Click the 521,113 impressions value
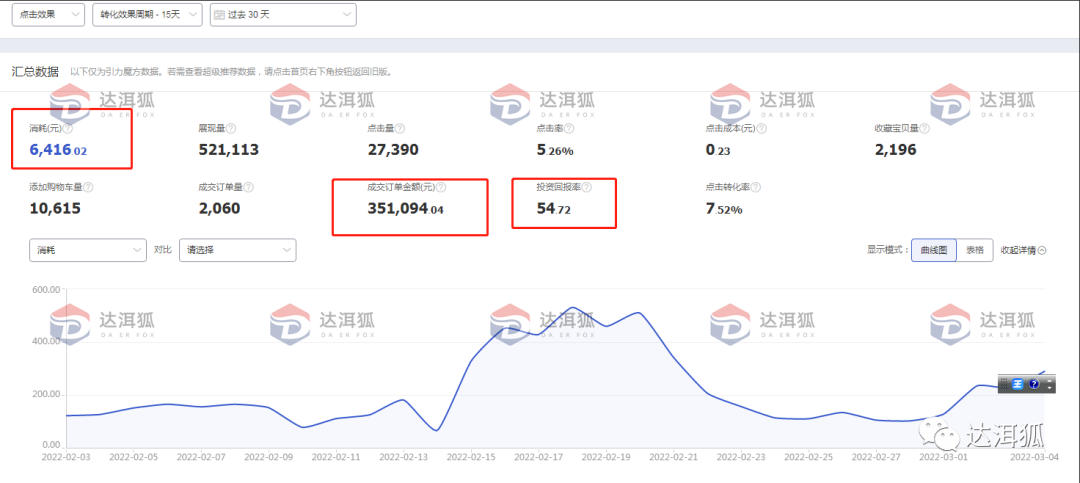Viewport: 1080px width, 483px height. click(x=228, y=150)
